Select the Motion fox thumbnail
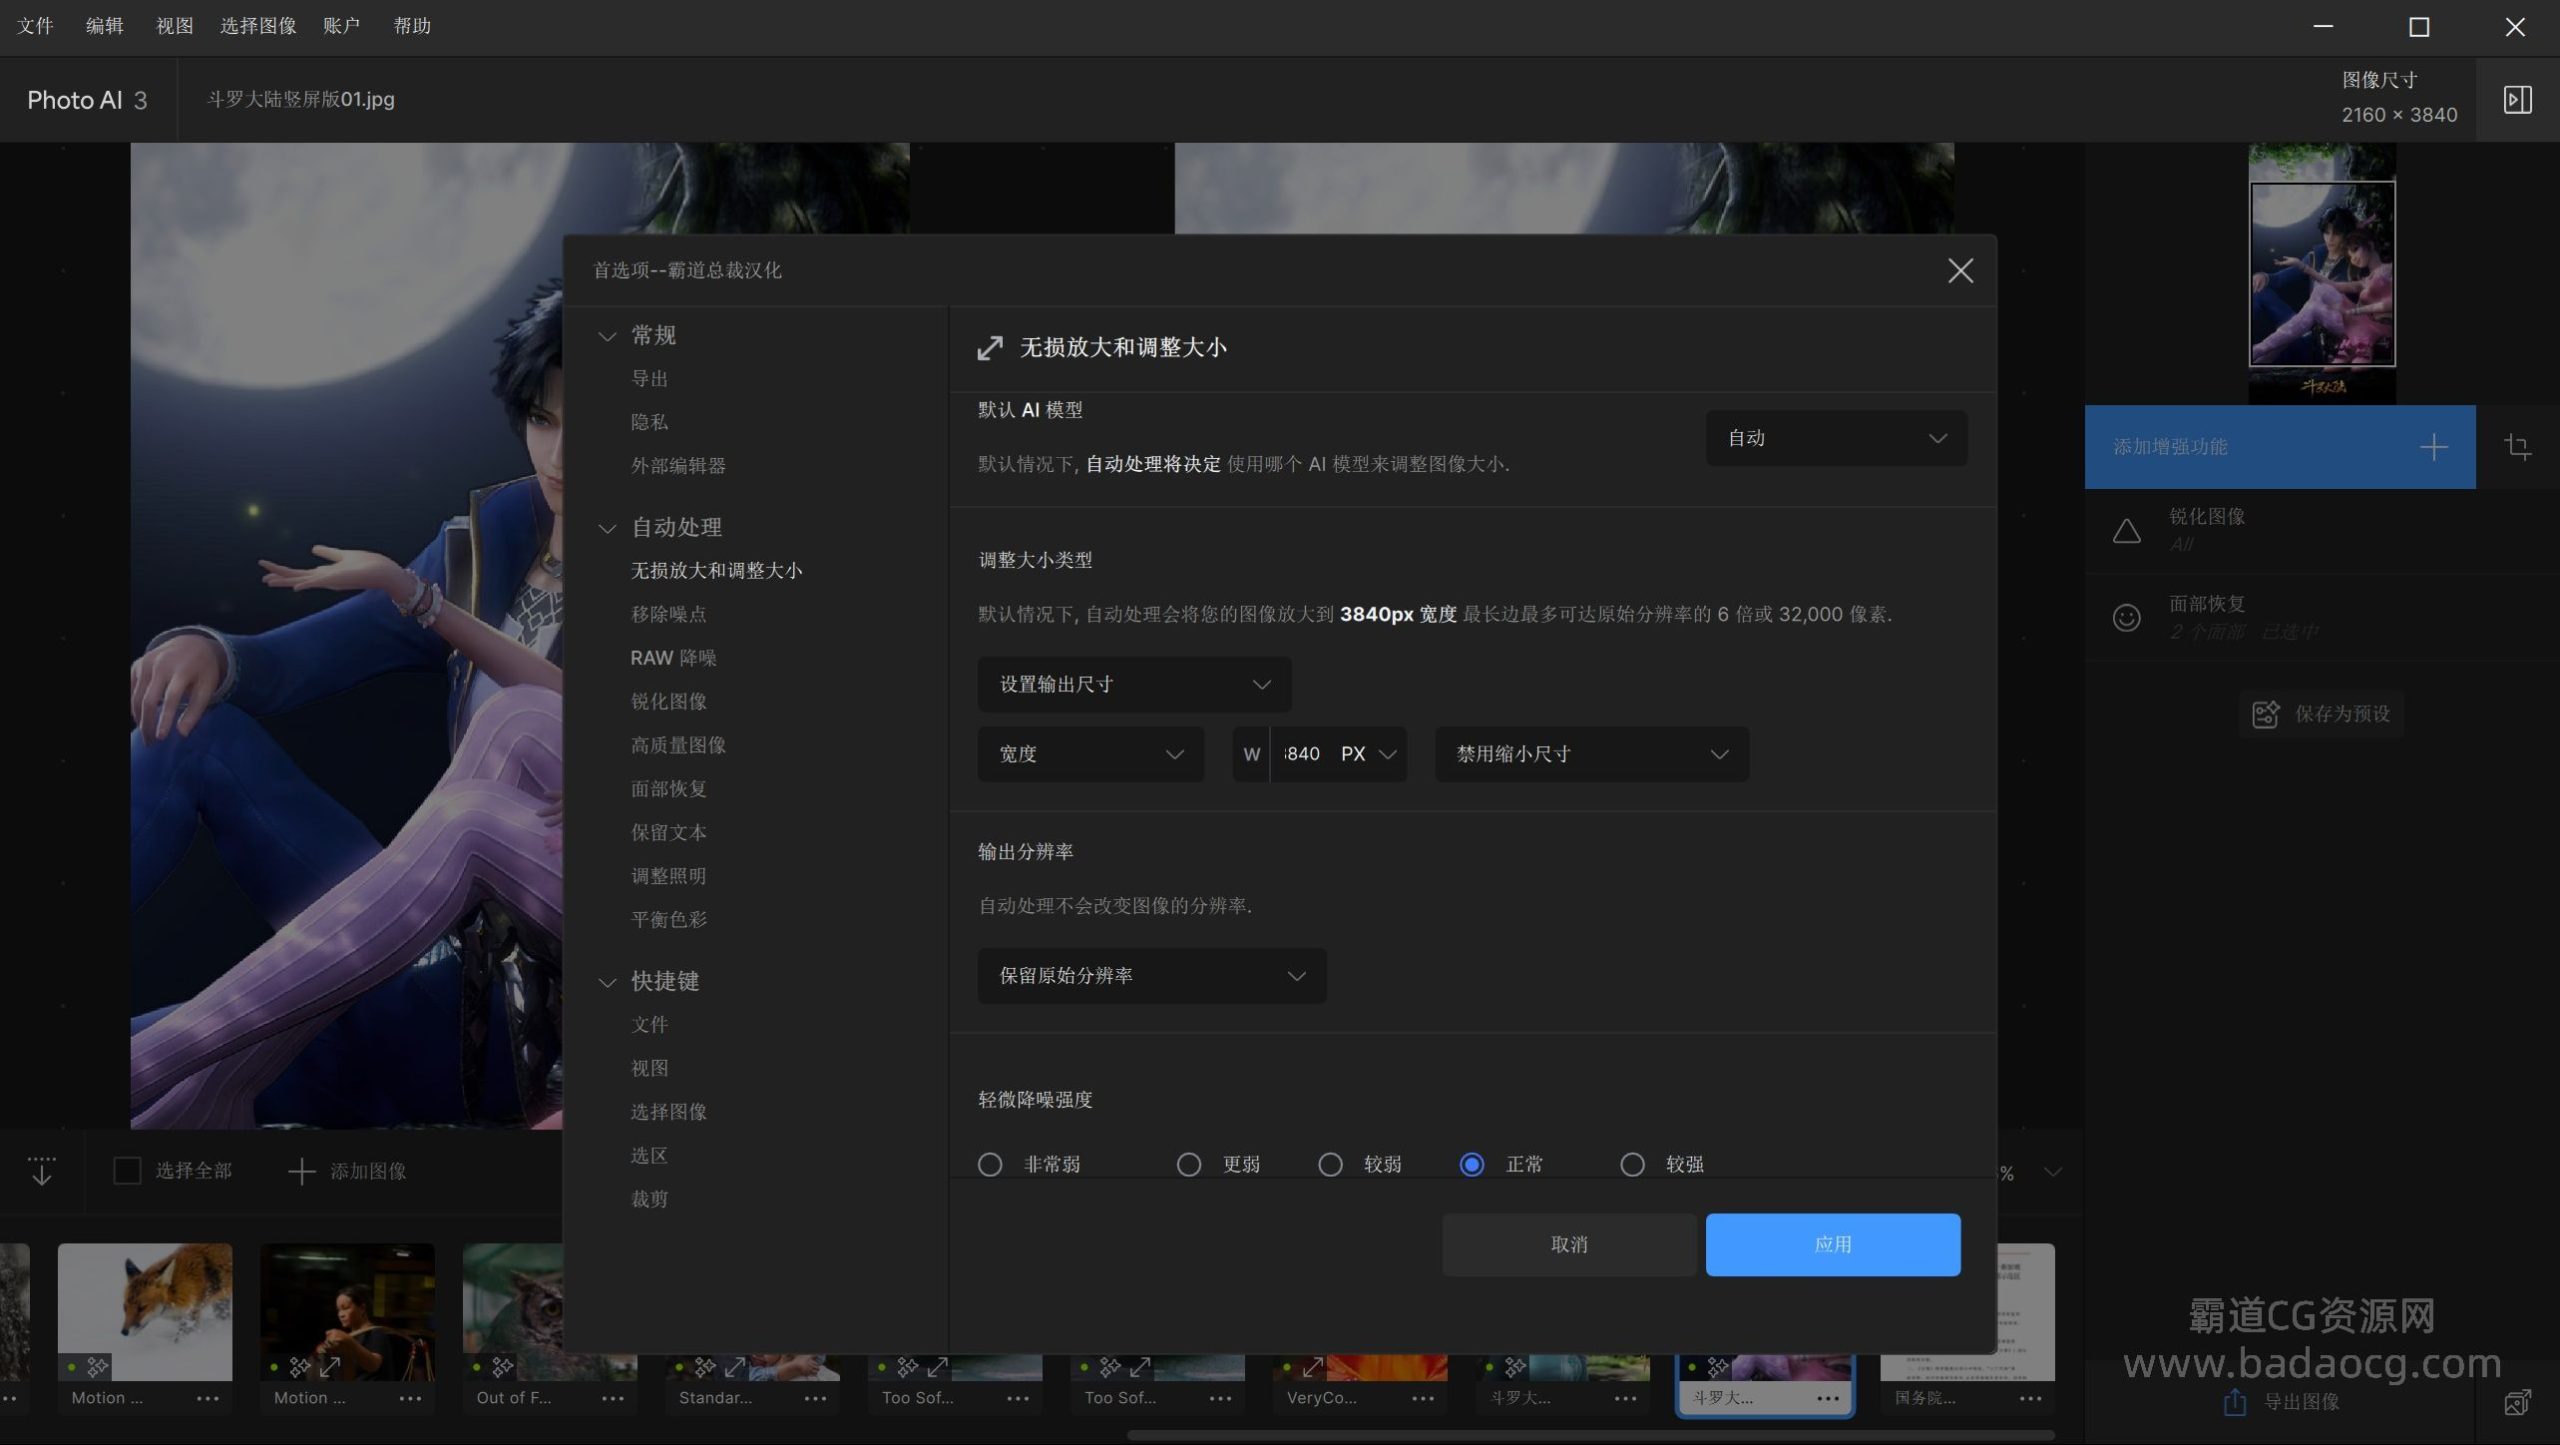The width and height of the screenshot is (2560, 1445). click(145, 1312)
